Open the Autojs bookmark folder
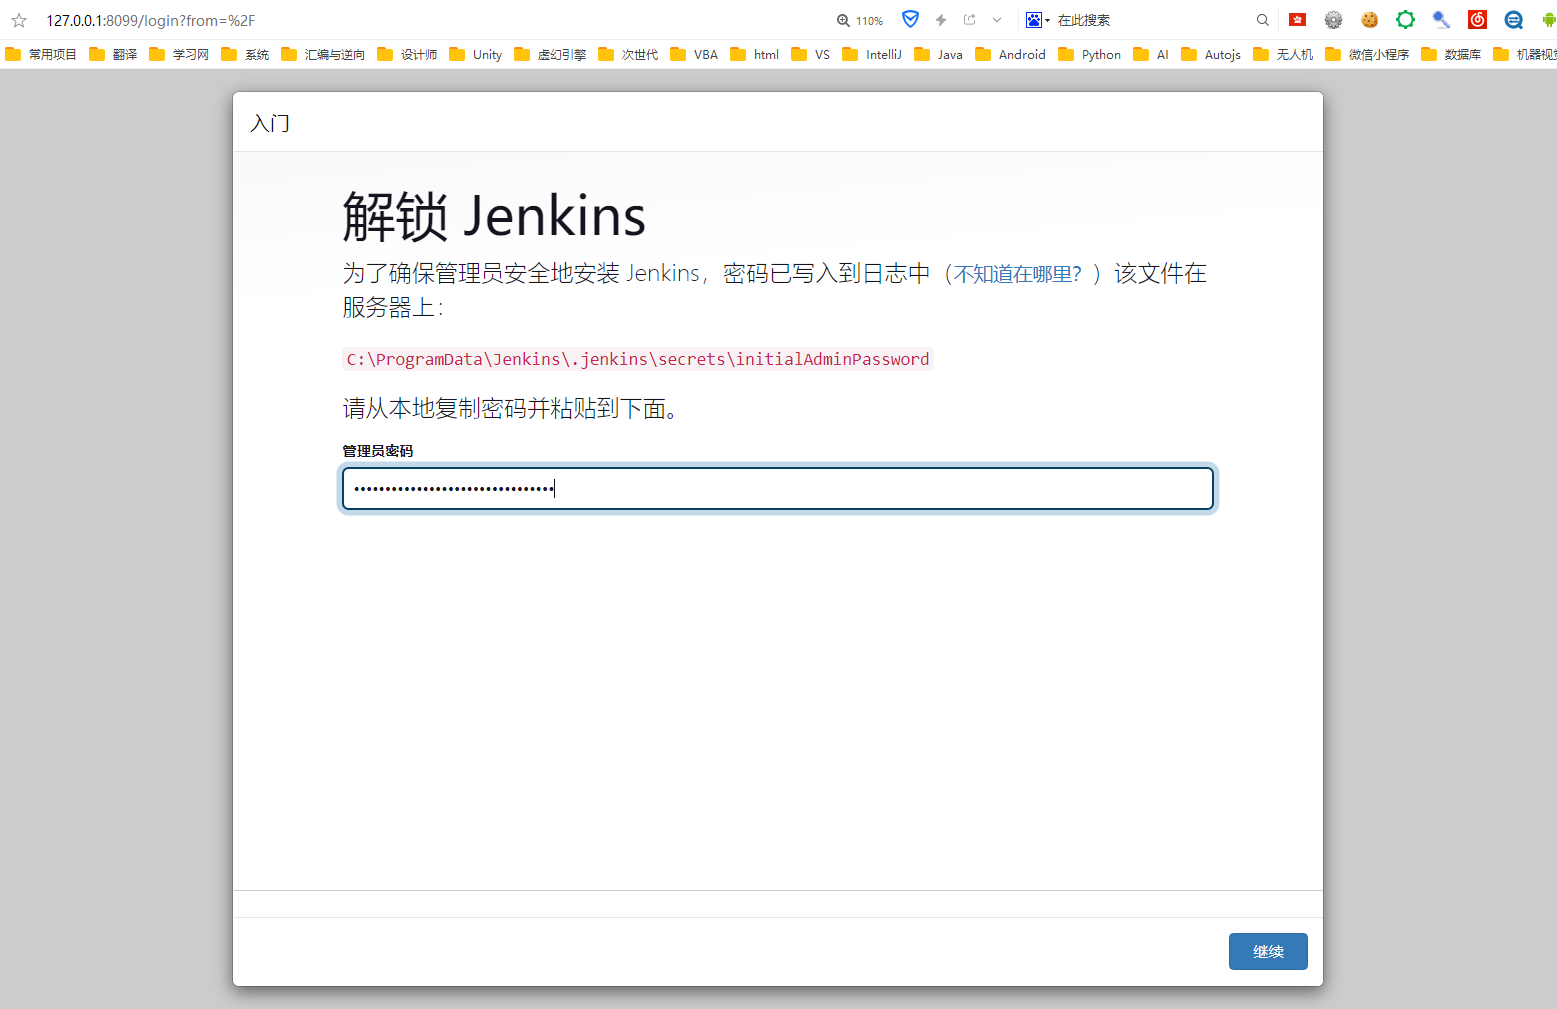 tap(1211, 54)
